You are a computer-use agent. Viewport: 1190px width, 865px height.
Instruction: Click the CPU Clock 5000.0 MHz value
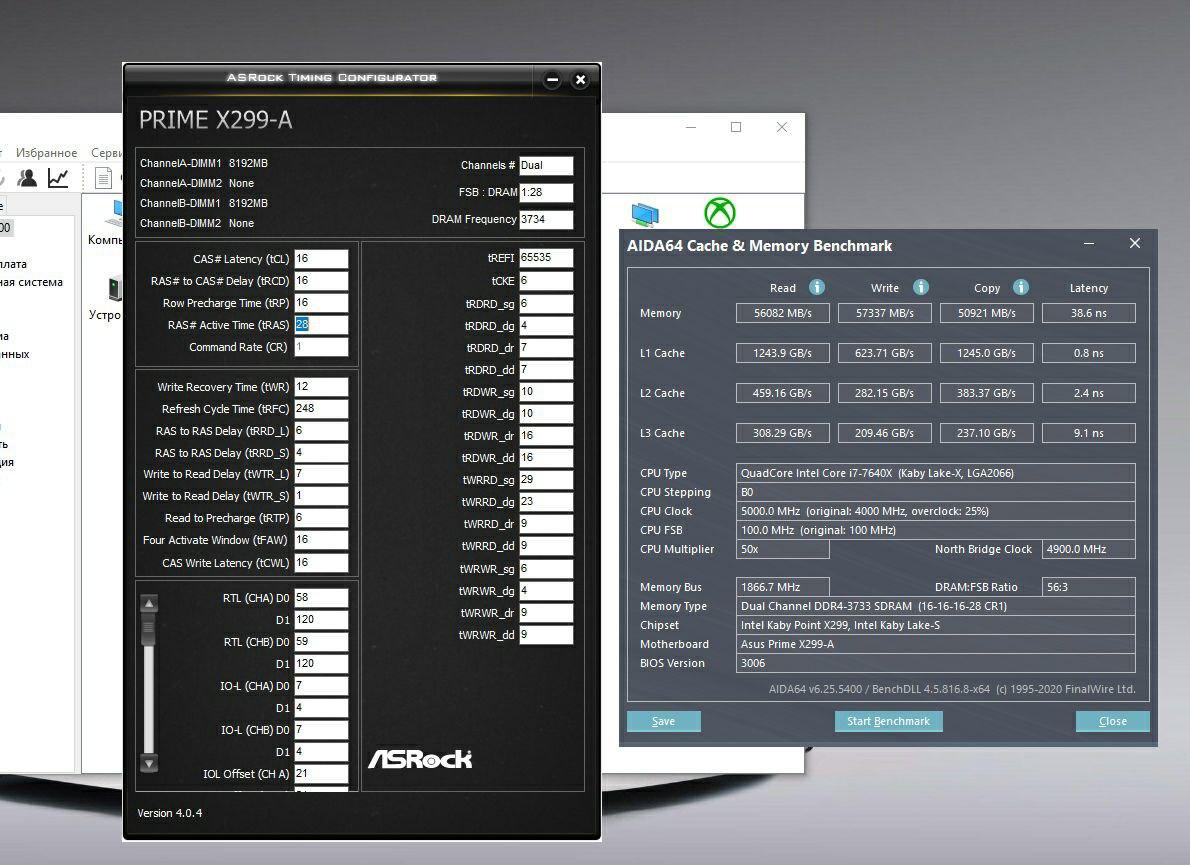[x=935, y=511]
